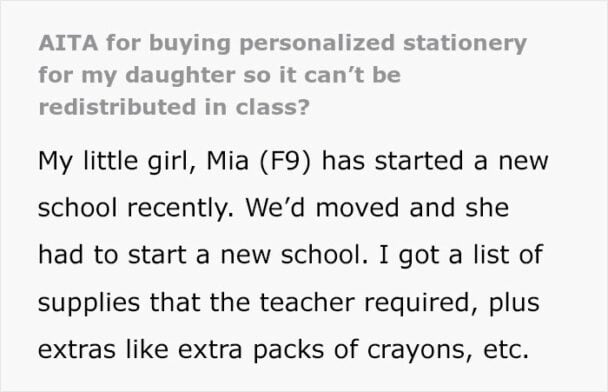
Task: Select the word "supplies" in the body text
Action: click(x=89, y=304)
